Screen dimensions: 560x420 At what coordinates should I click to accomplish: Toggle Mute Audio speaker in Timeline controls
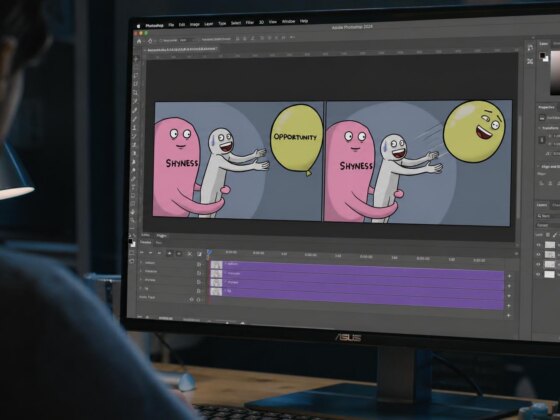coord(179,254)
